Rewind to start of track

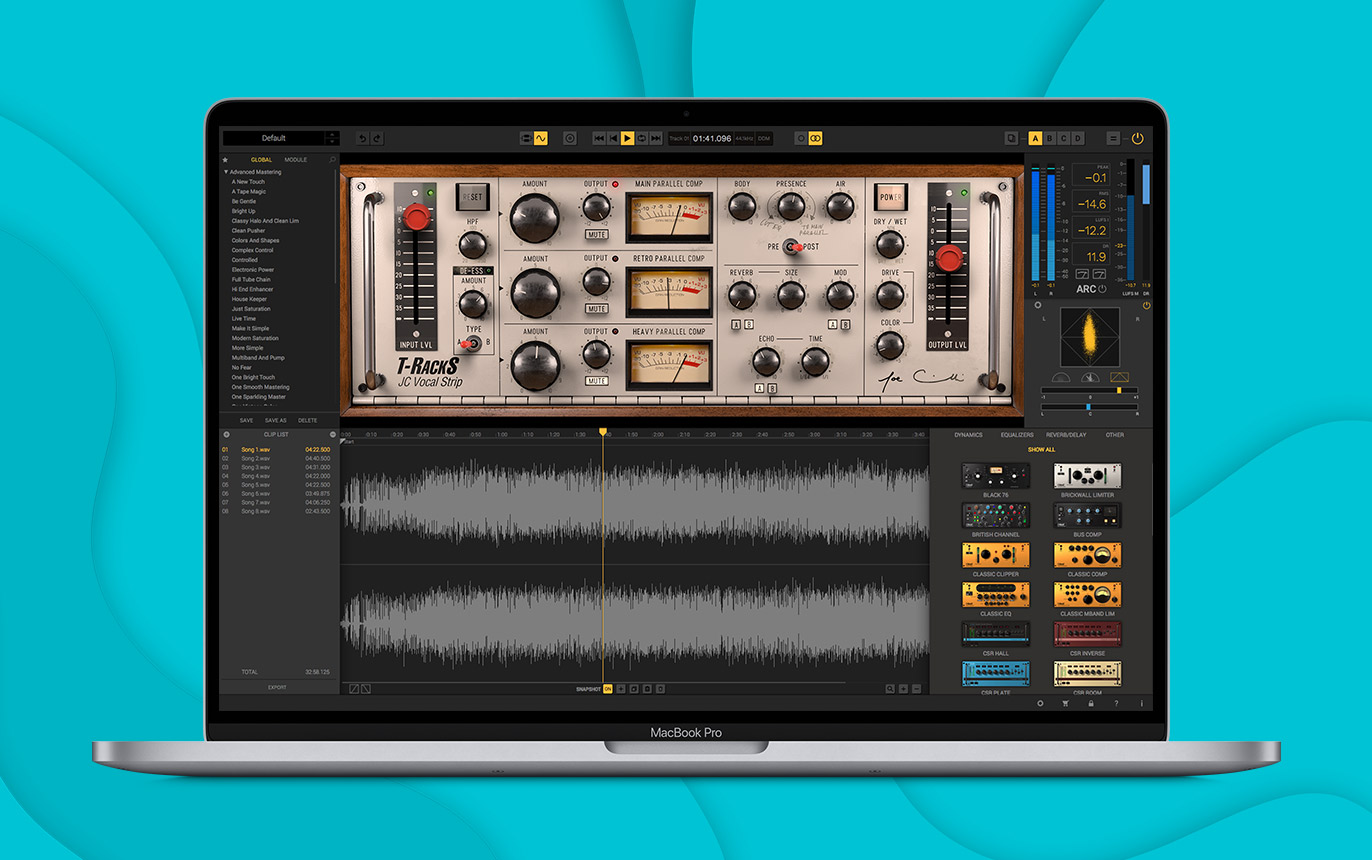pyautogui.click(x=599, y=138)
